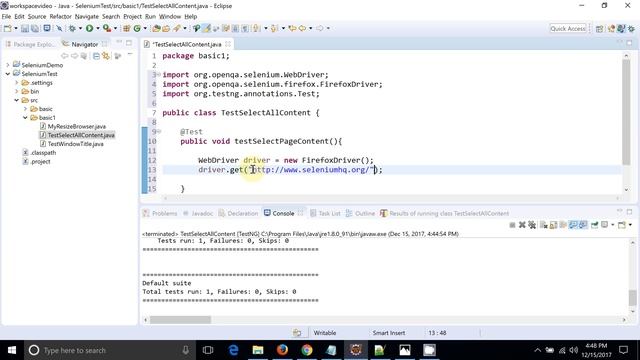Screen dimensions: 640x360
Task: Click the Last Edit Location arrow icon
Action: (292, 28)
